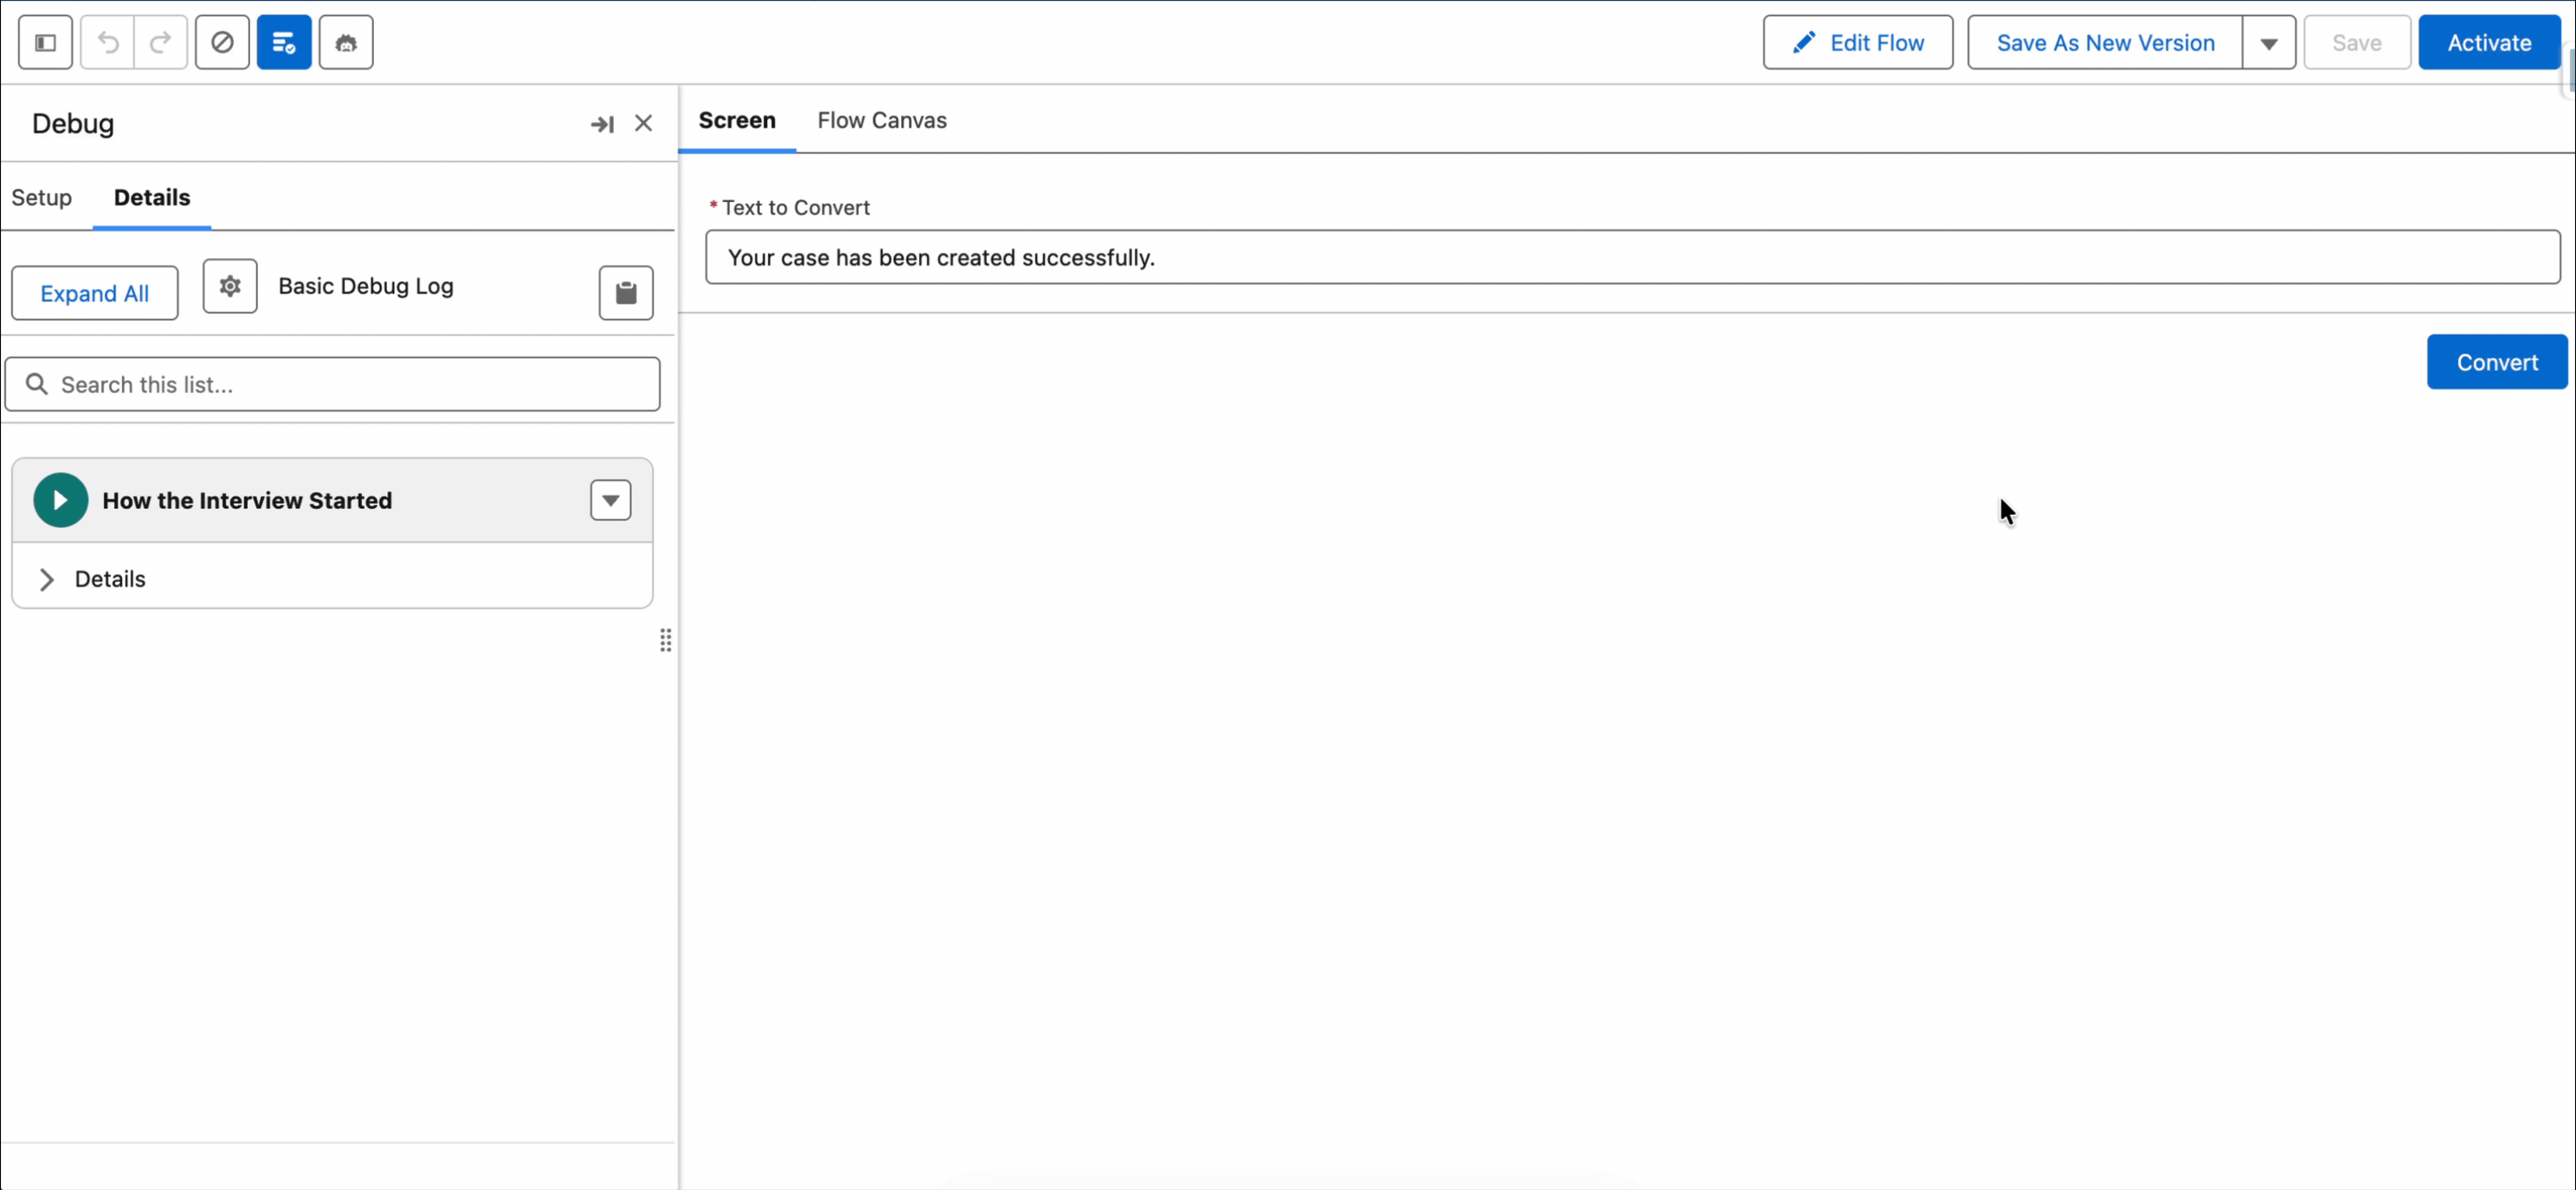Click the Text to Convert input field

point(1633,257)
